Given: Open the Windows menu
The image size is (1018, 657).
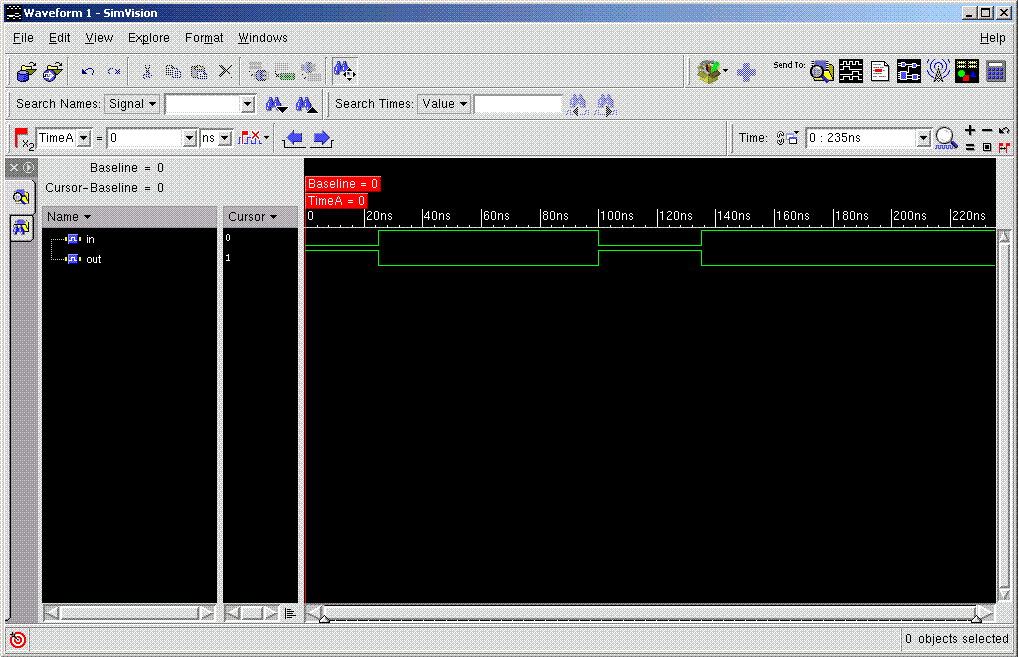Looking at the screenshot, I should [263, 38].
